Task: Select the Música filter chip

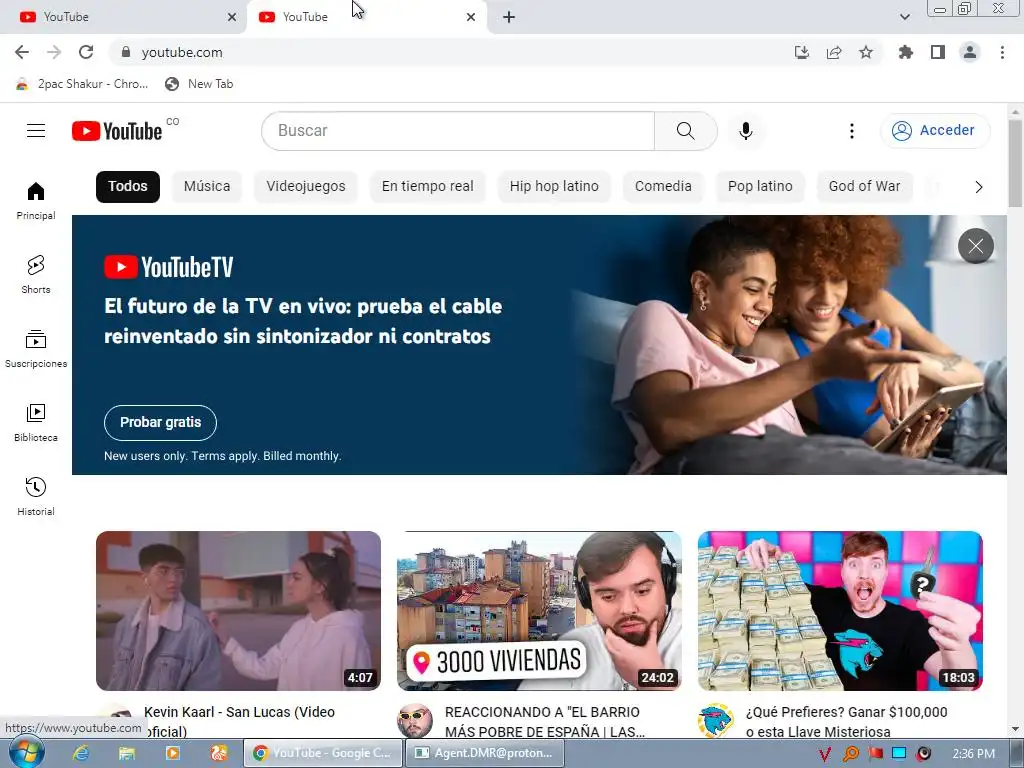Action: 207,186
